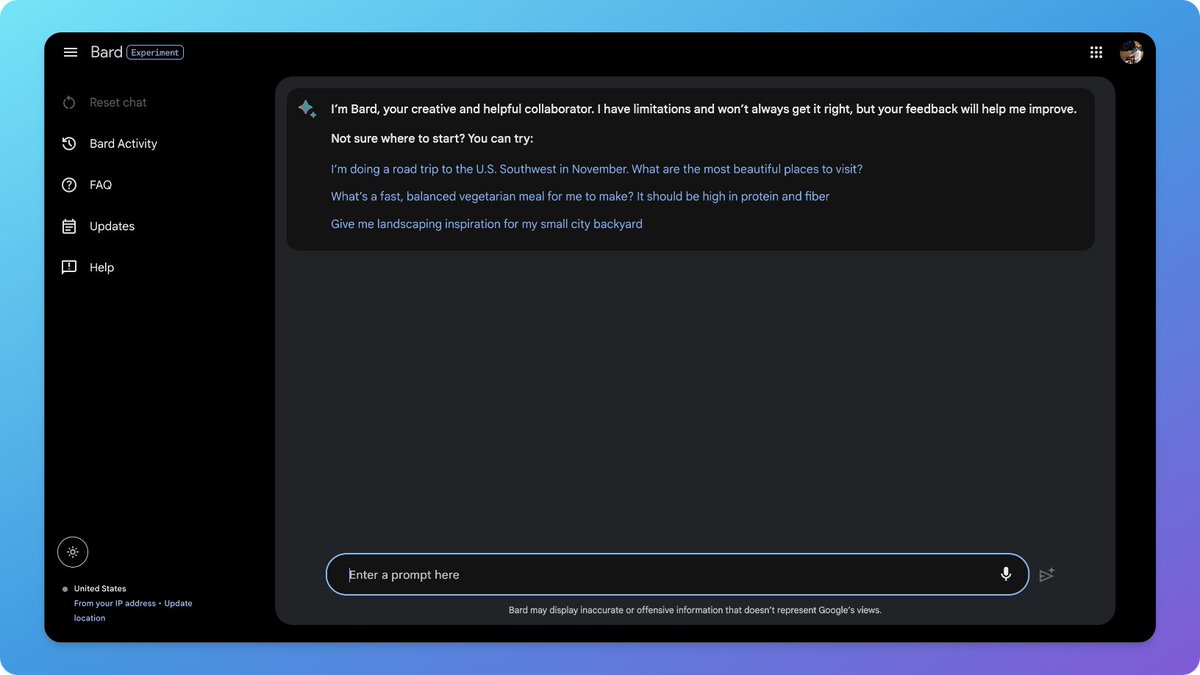Try the U.S. Southwest road trip prompt
This screenshot has height=675, width=1200.
coord(597,169)
